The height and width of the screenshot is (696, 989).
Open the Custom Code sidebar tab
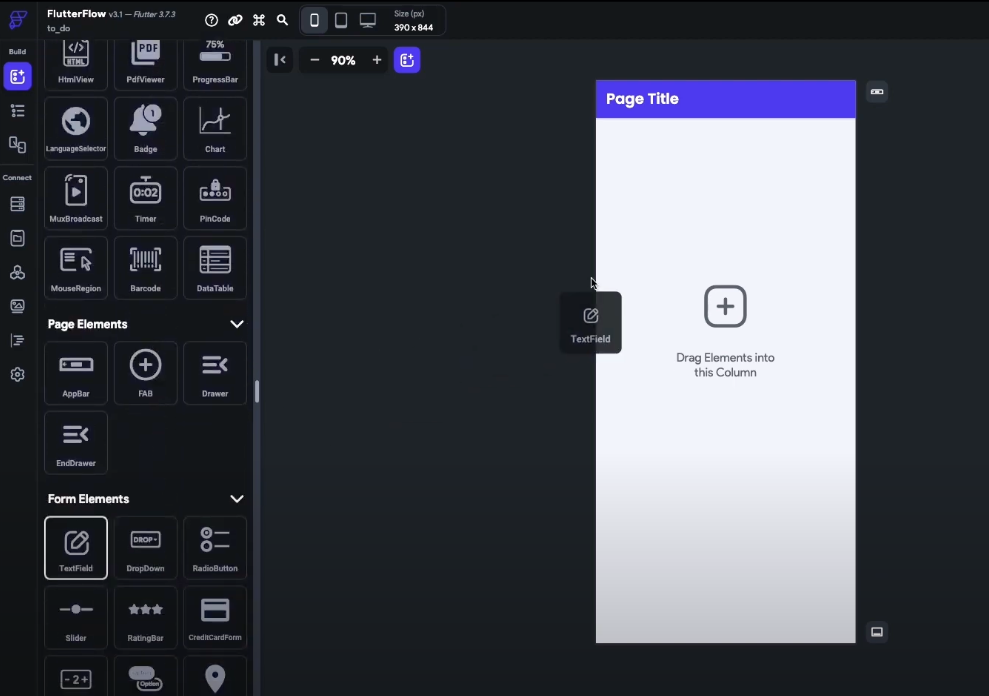(x=18, y=340)
